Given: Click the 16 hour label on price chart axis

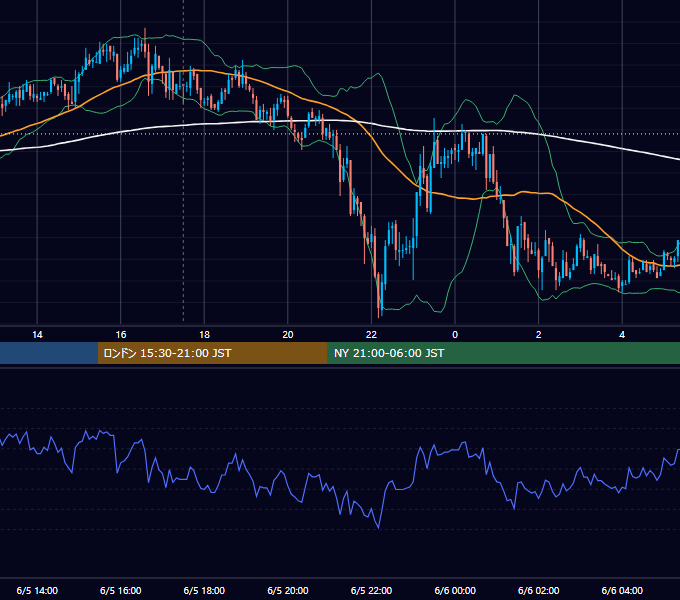Looking at the screenshot, I should click(x=121, y=335).
